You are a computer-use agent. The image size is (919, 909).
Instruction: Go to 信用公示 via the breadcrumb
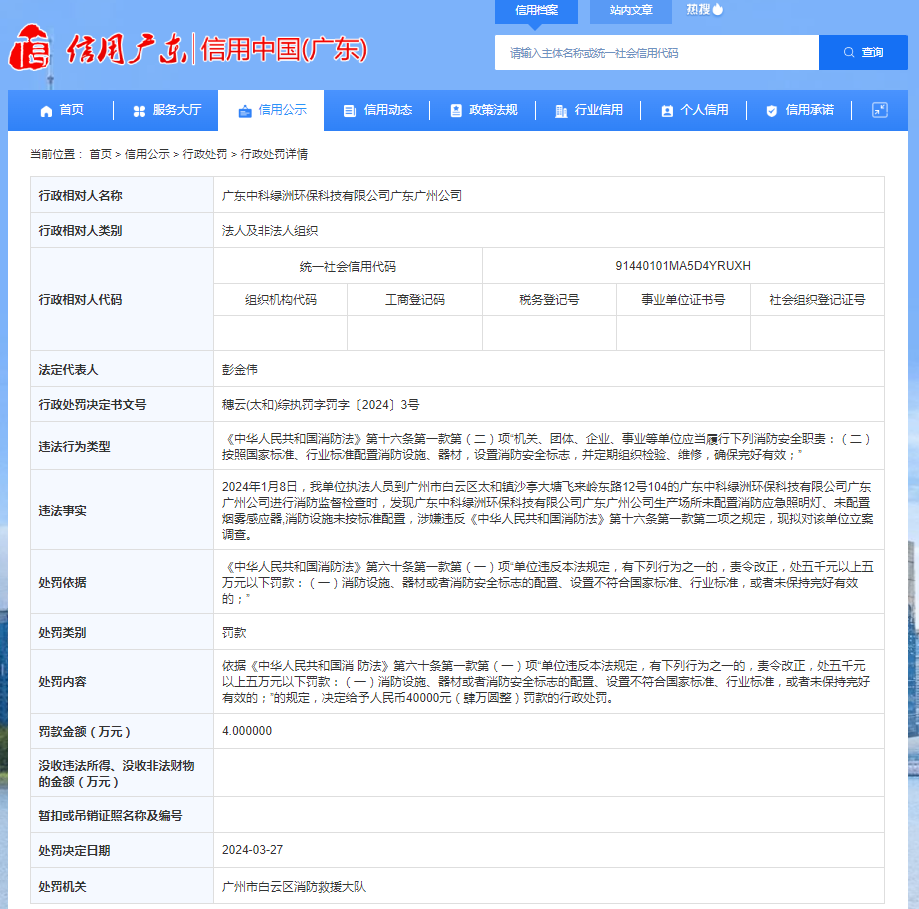(147, 154)
